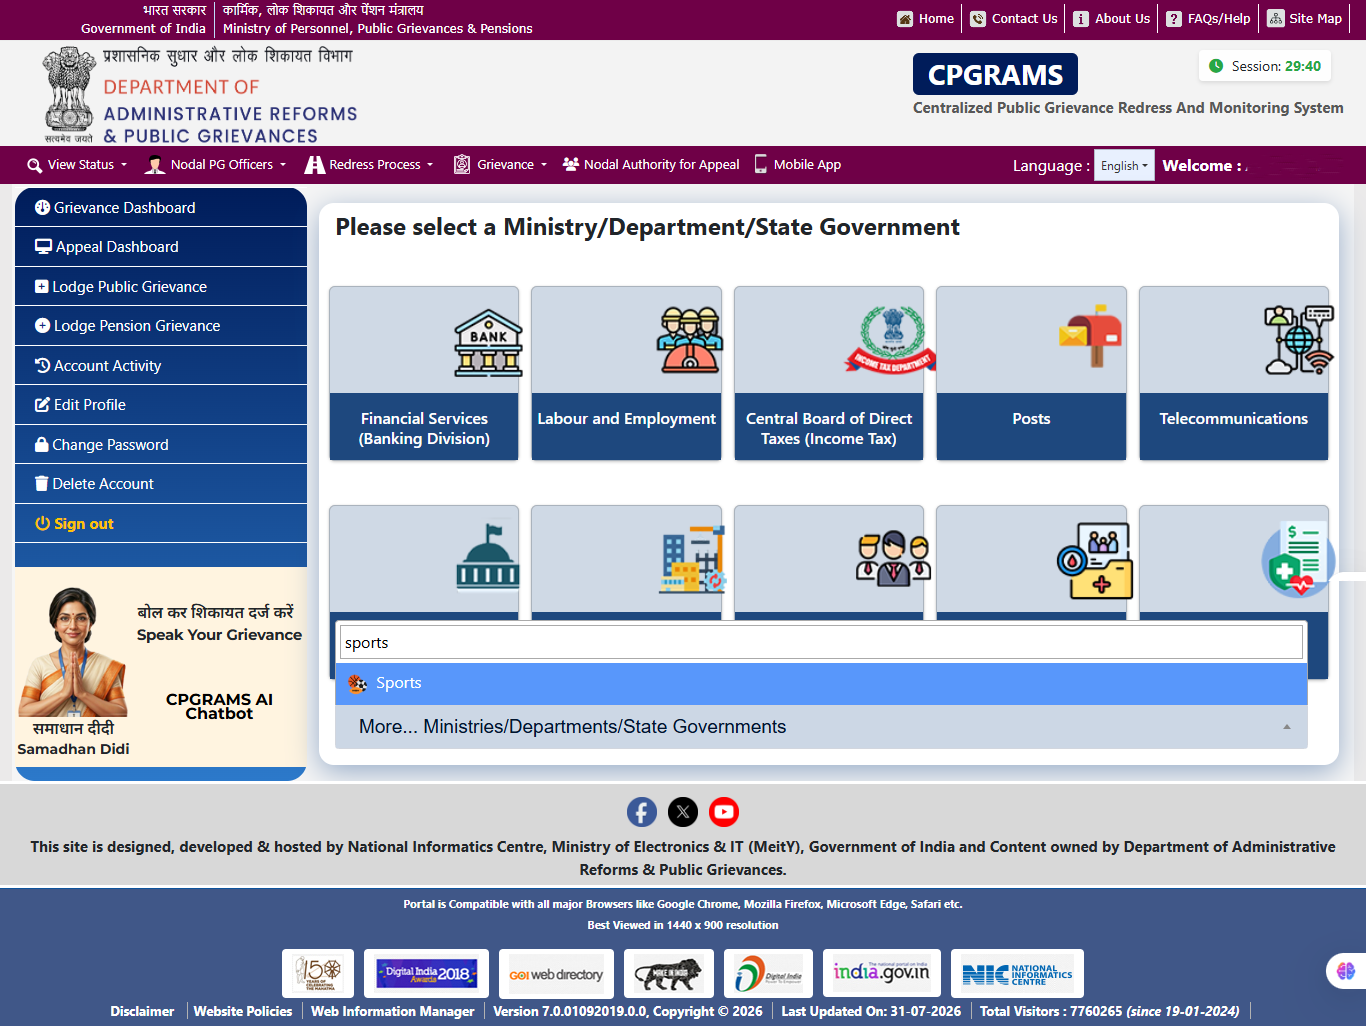Open Appeal Dashboard in sidebar
Viewport: 1366px width, 1026px height.
tap(161, 247)
